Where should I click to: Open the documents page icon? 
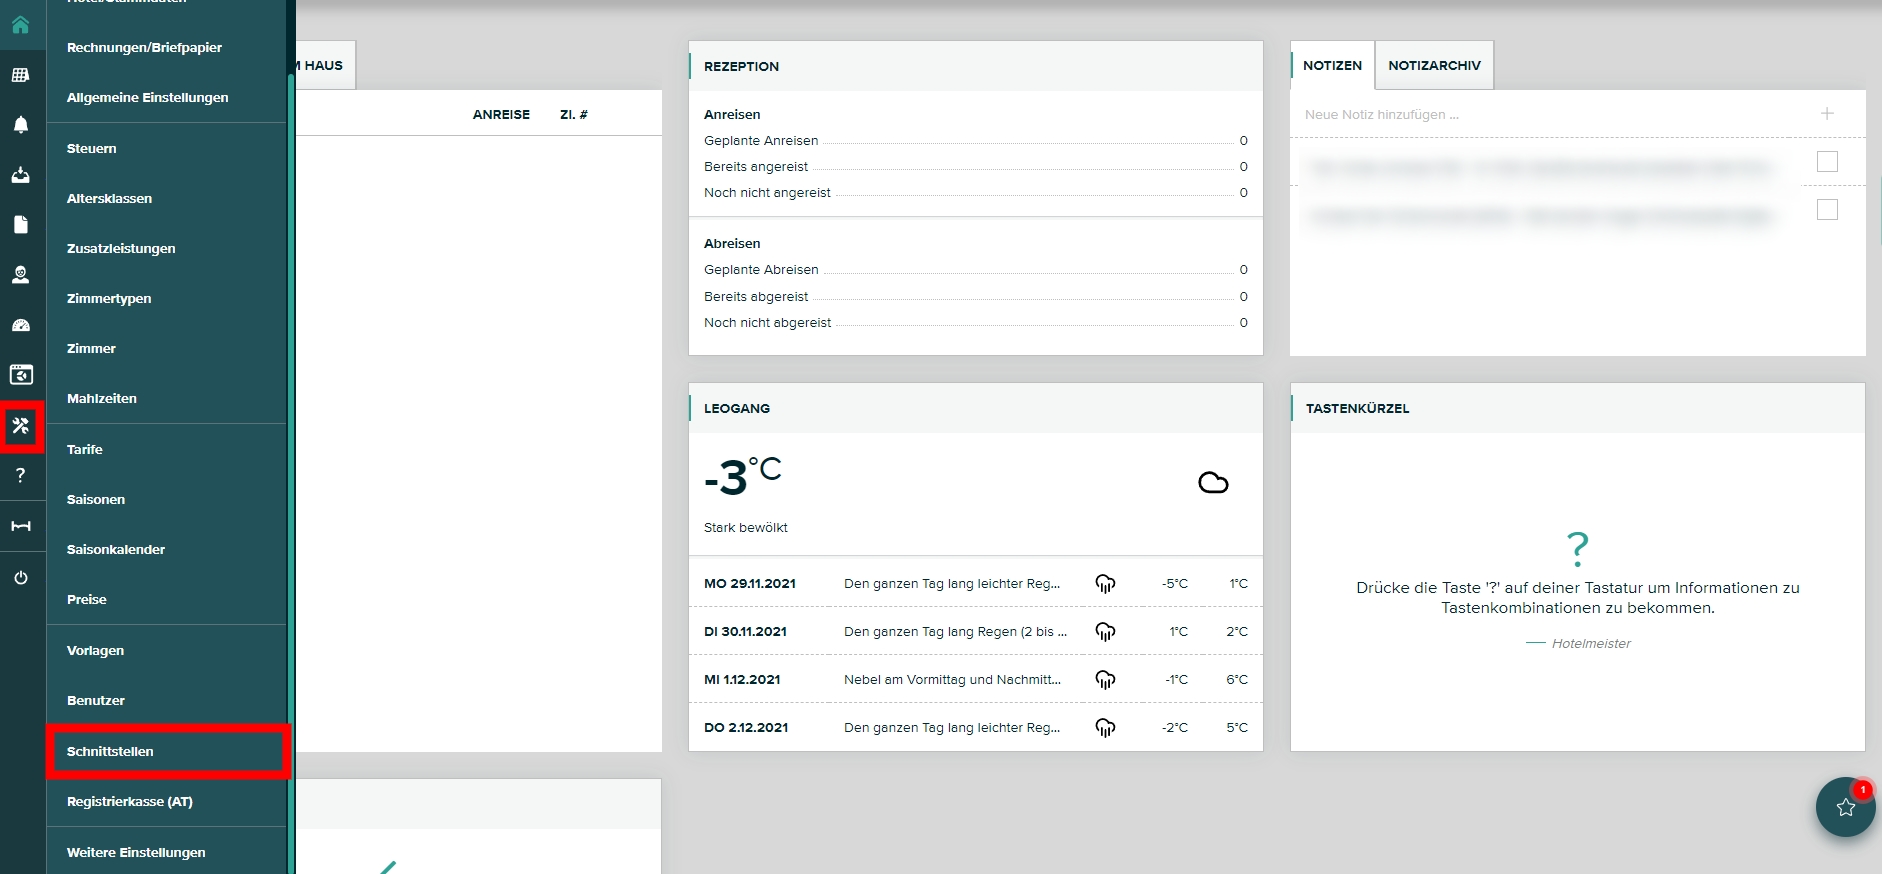(20, 225)
